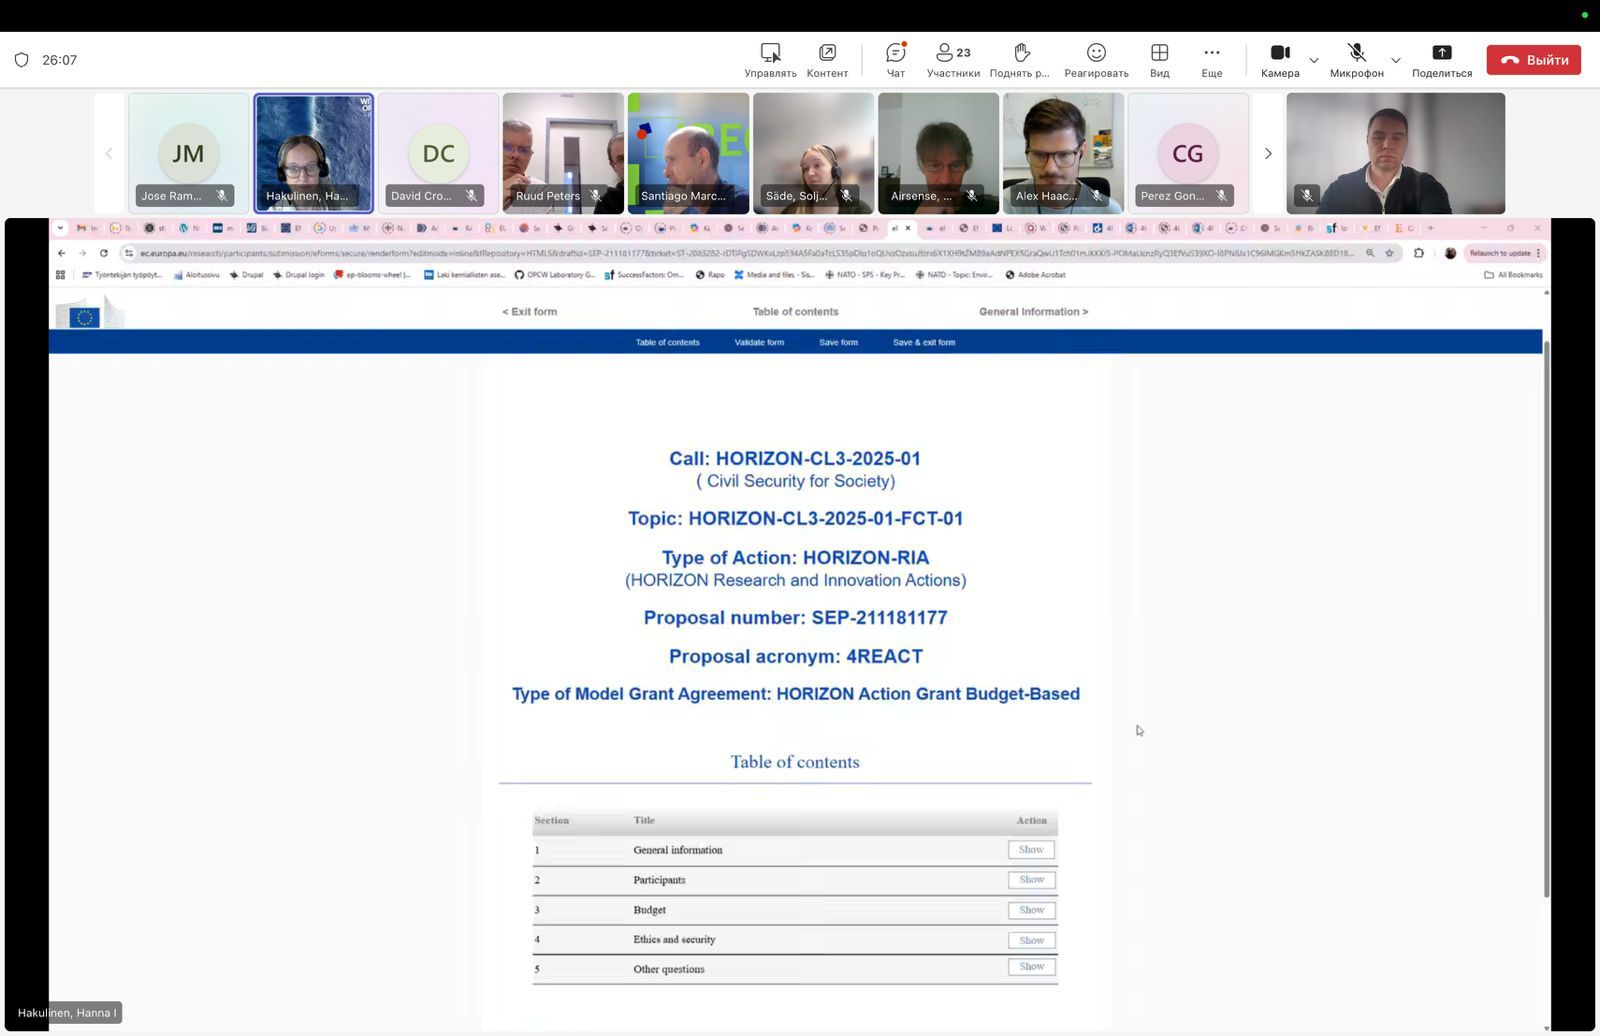This screenshot has width=1600, height=1036.
Task: Open the chevron next to Микрофон
Action: [x=1396, y=60]
